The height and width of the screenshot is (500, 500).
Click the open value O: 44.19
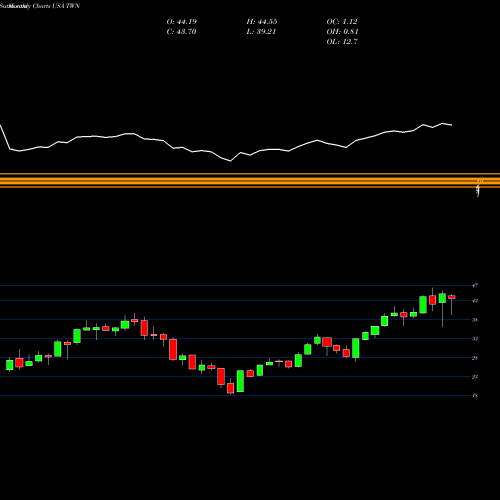(182, 22)
